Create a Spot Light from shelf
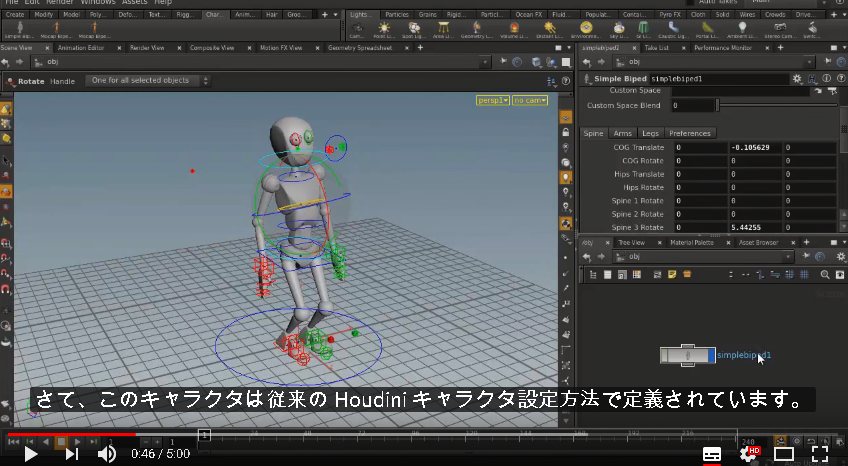Image resolution: width=848 pixels, height=466 pixels. pos(414,30)
